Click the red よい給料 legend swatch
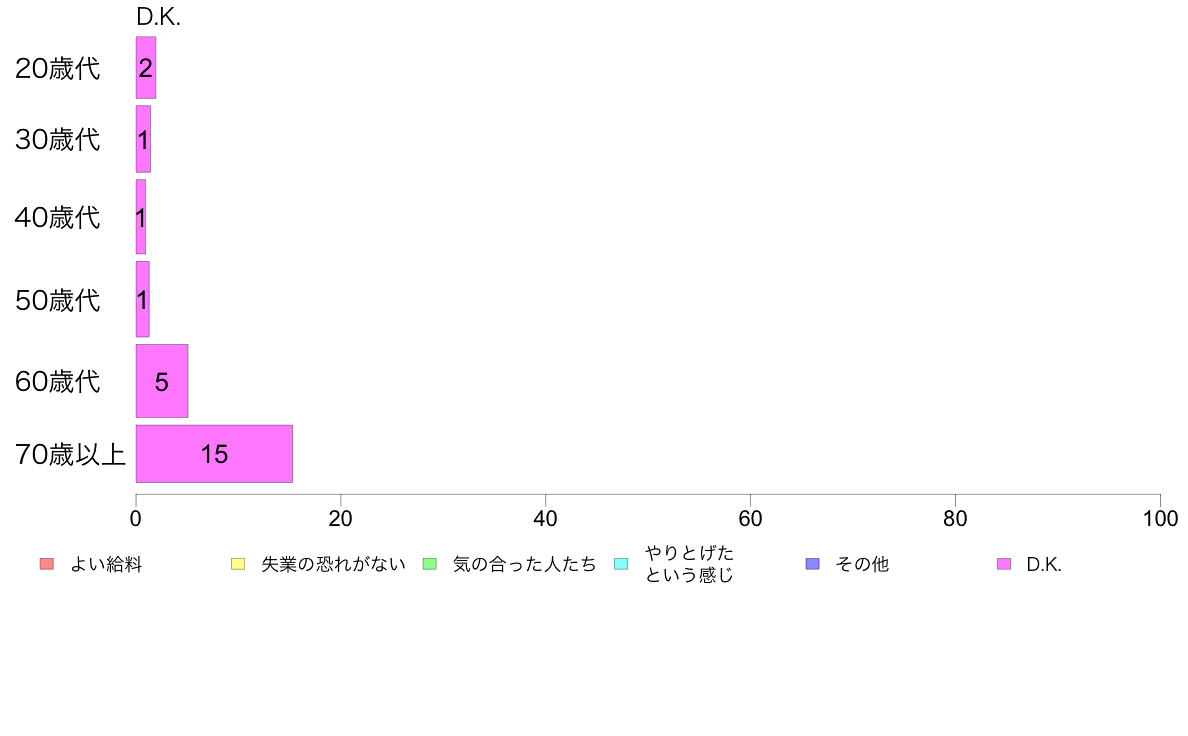 click(47, 564)
